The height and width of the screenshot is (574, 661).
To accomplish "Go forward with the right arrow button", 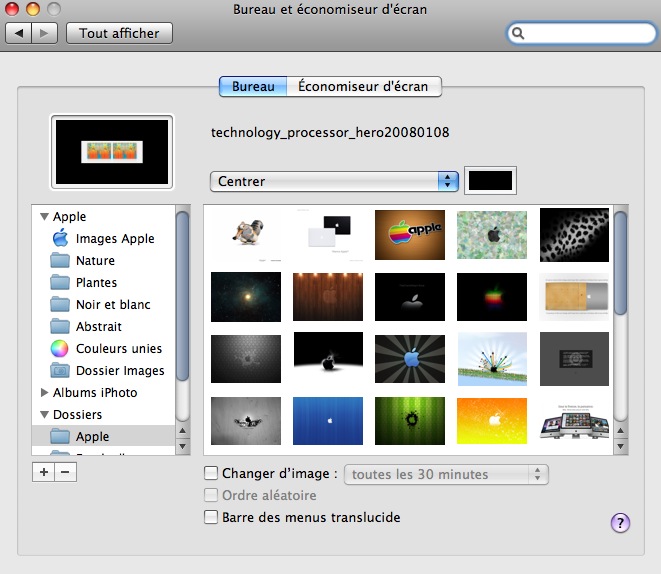I will (x=44, y=33).
